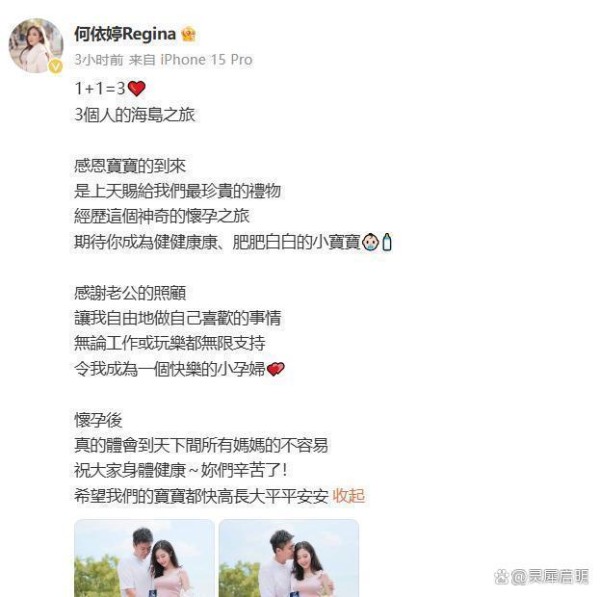
Task: Click the red heart emoji after 1+1=3
Action: (136, 89)
